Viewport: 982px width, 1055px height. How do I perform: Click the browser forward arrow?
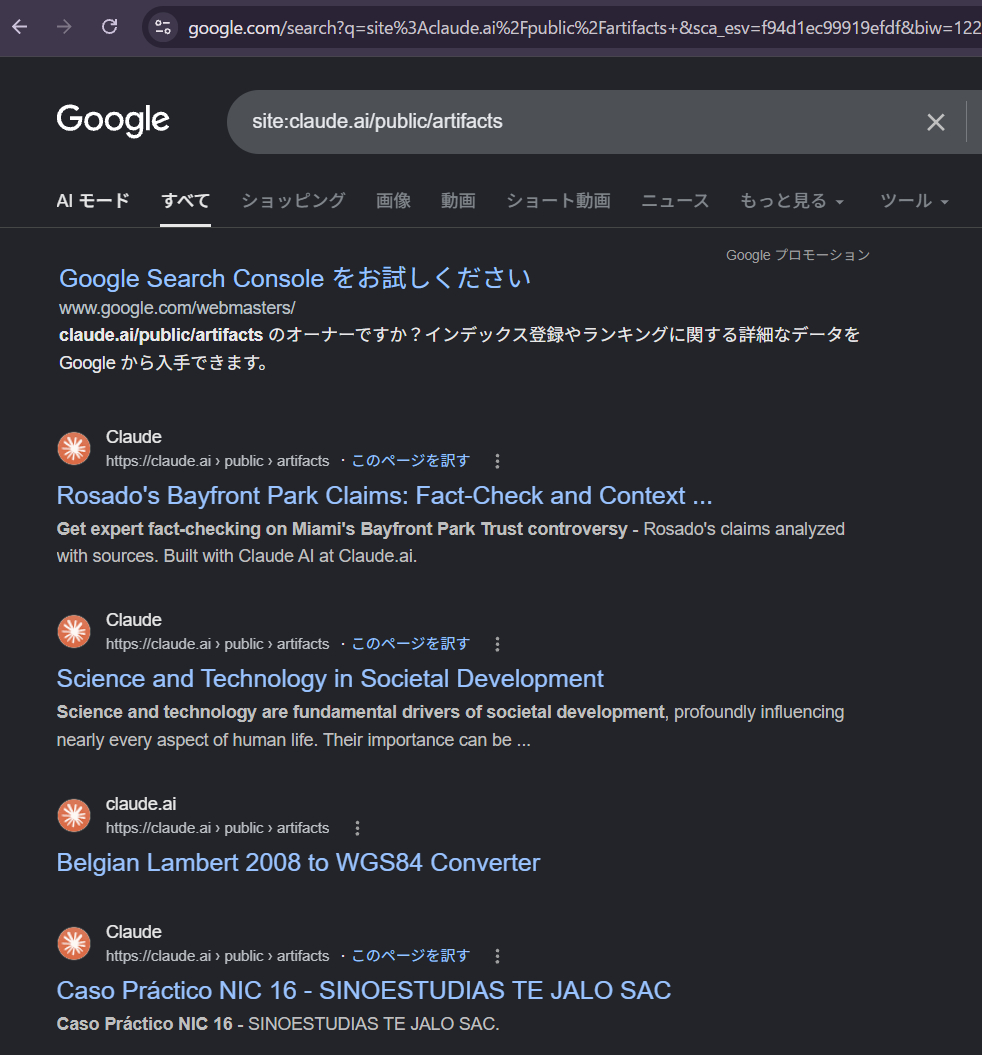click(x=64, y=27)
